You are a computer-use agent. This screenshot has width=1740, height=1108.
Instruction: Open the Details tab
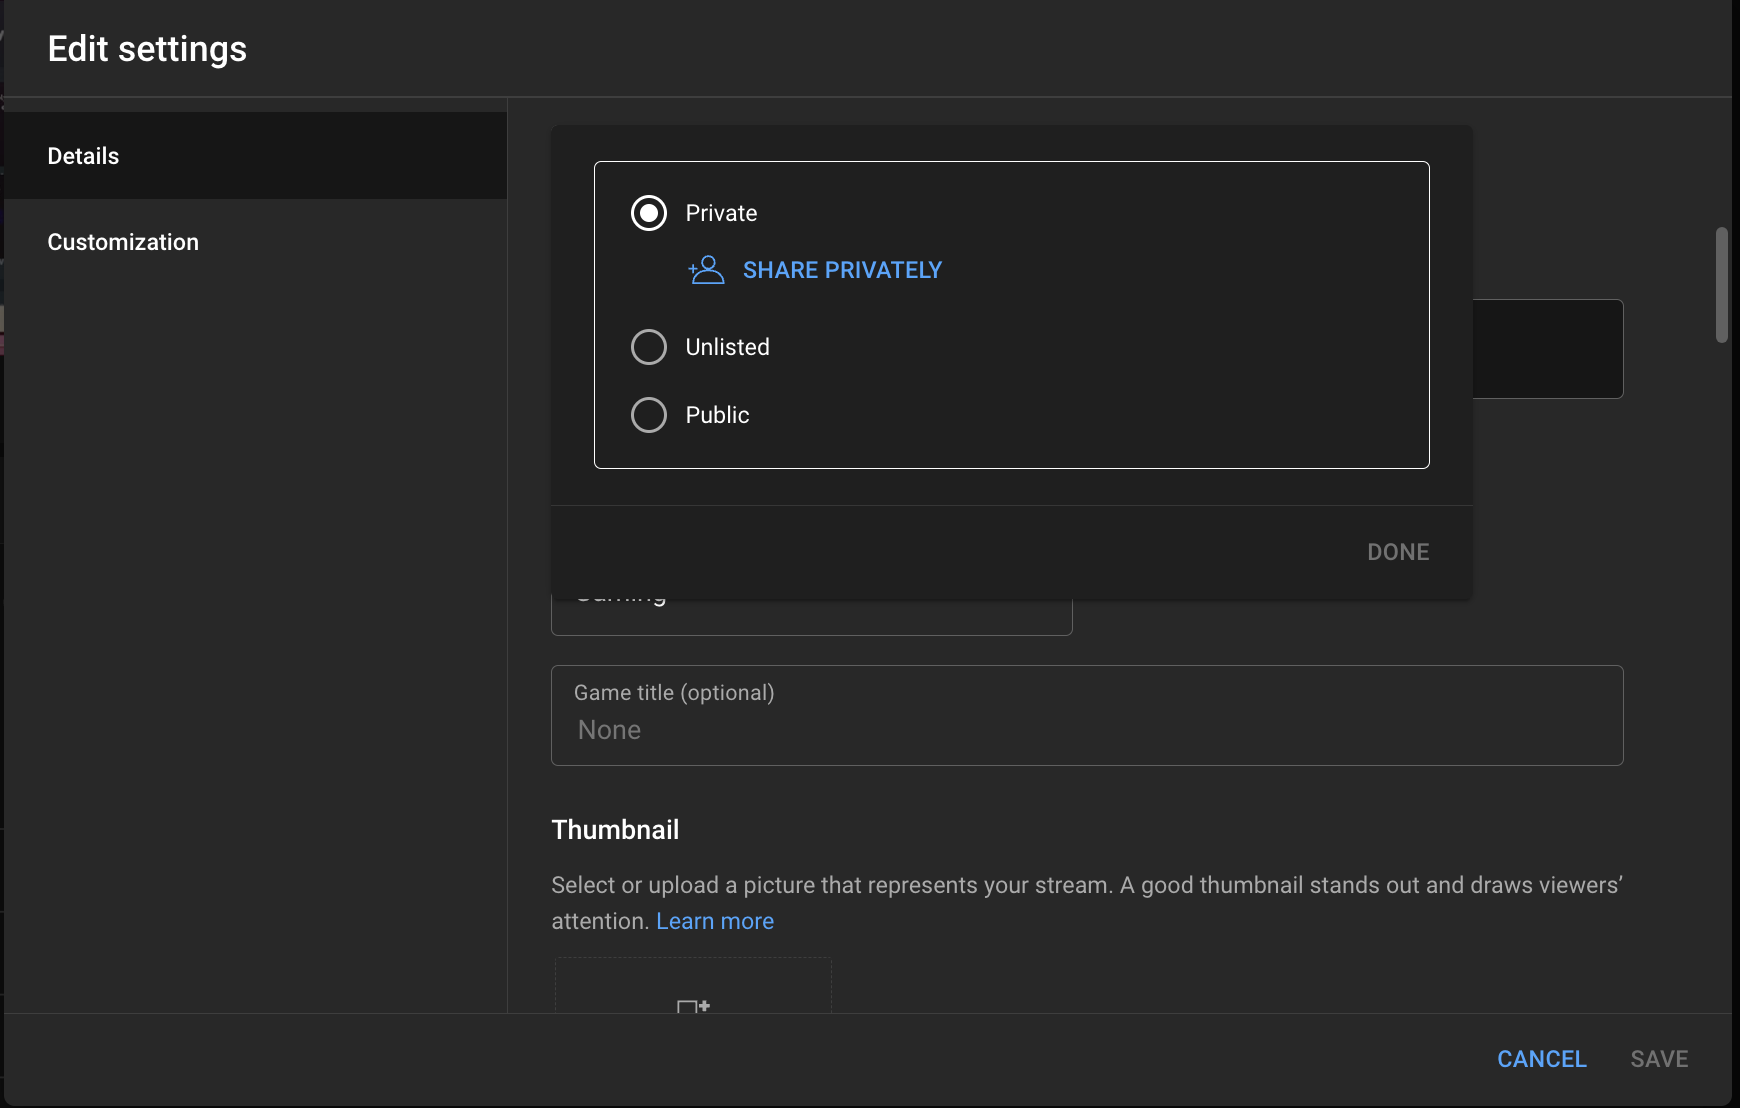tap(83, 155)
